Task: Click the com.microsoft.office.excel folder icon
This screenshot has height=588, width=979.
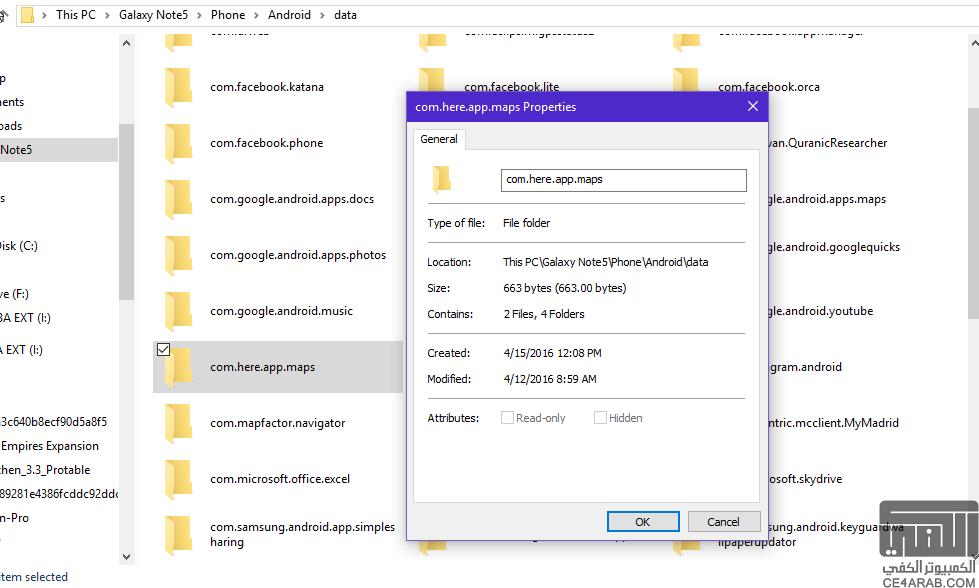Action: tap(178, 479)
